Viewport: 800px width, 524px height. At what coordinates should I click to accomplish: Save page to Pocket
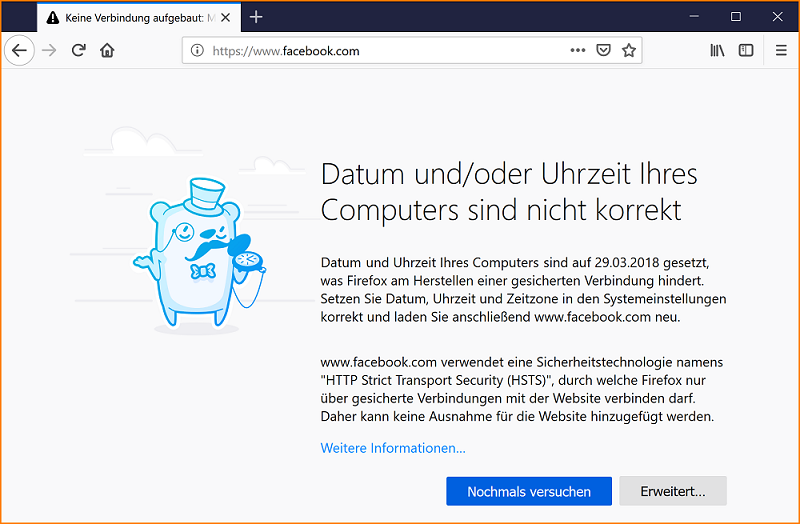[604, 50]
